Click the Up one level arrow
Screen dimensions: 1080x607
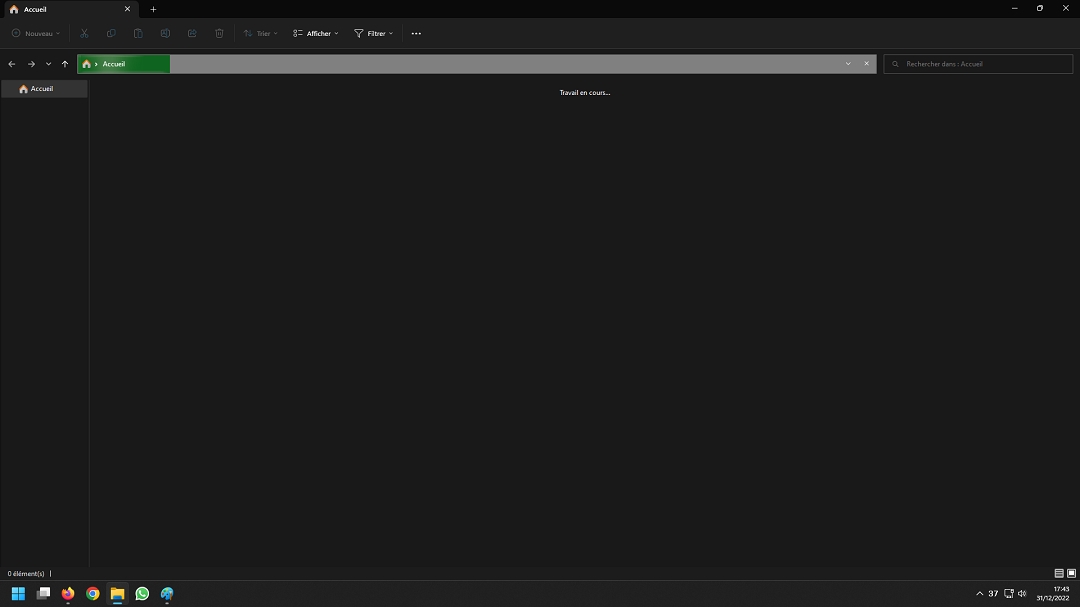click(64, 63)
